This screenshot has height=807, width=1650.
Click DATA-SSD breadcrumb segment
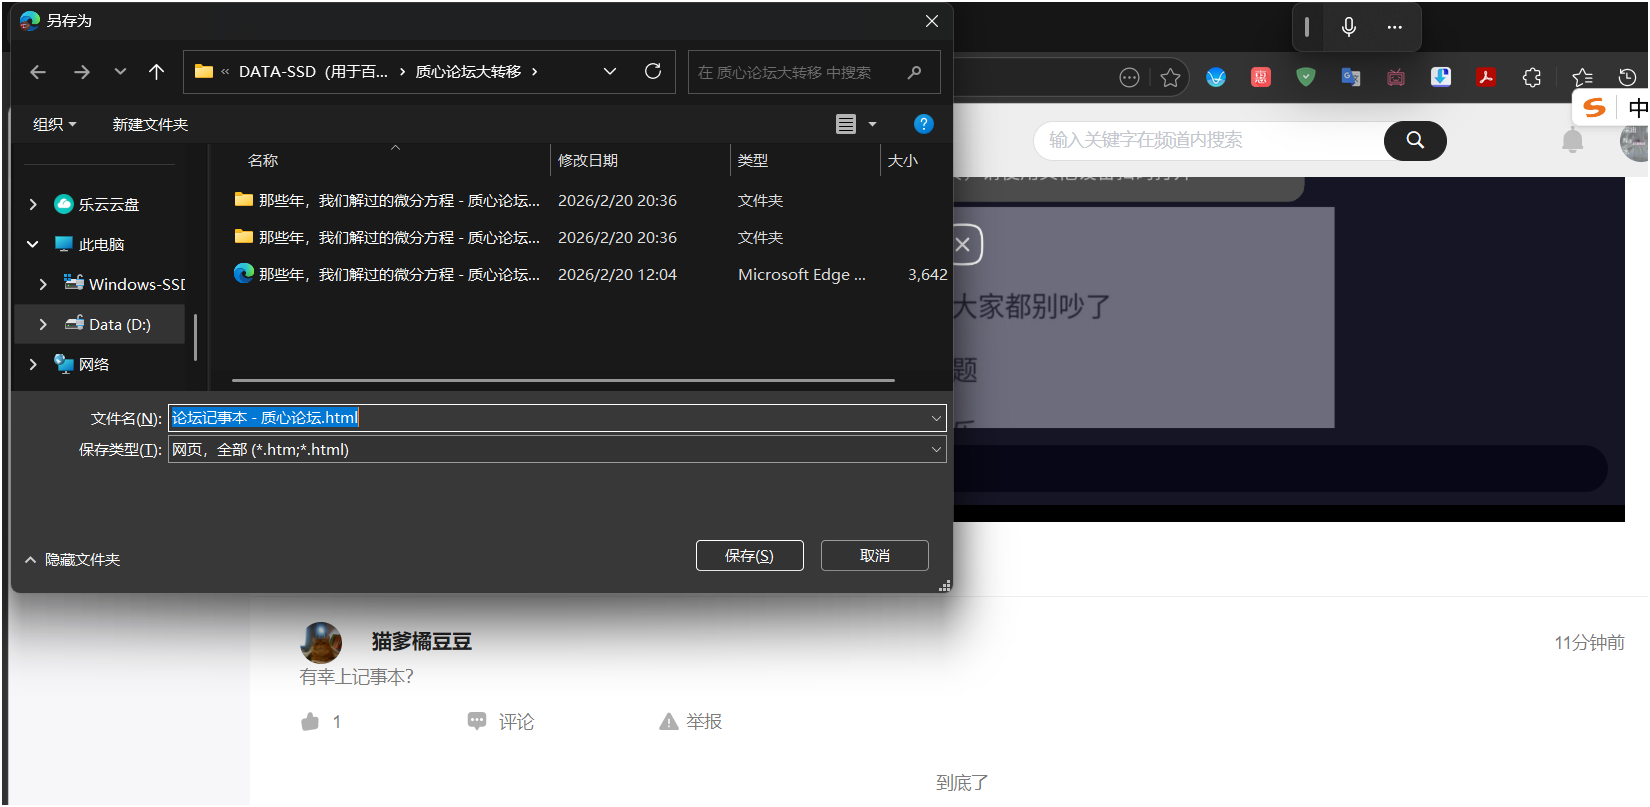(x=313, y=72)
